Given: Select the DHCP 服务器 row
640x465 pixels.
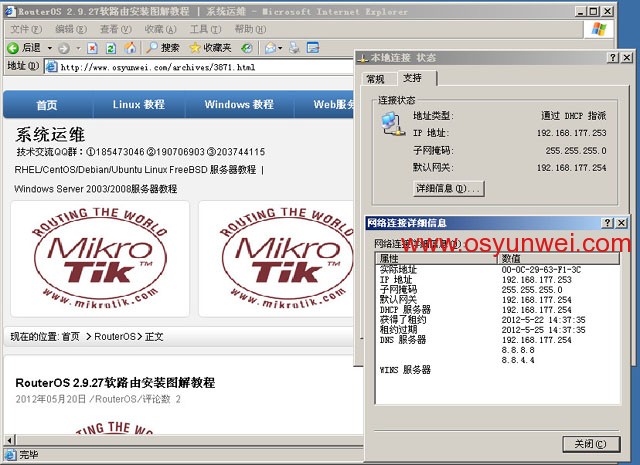Looking at the screenshot, I should pos(497,309).
